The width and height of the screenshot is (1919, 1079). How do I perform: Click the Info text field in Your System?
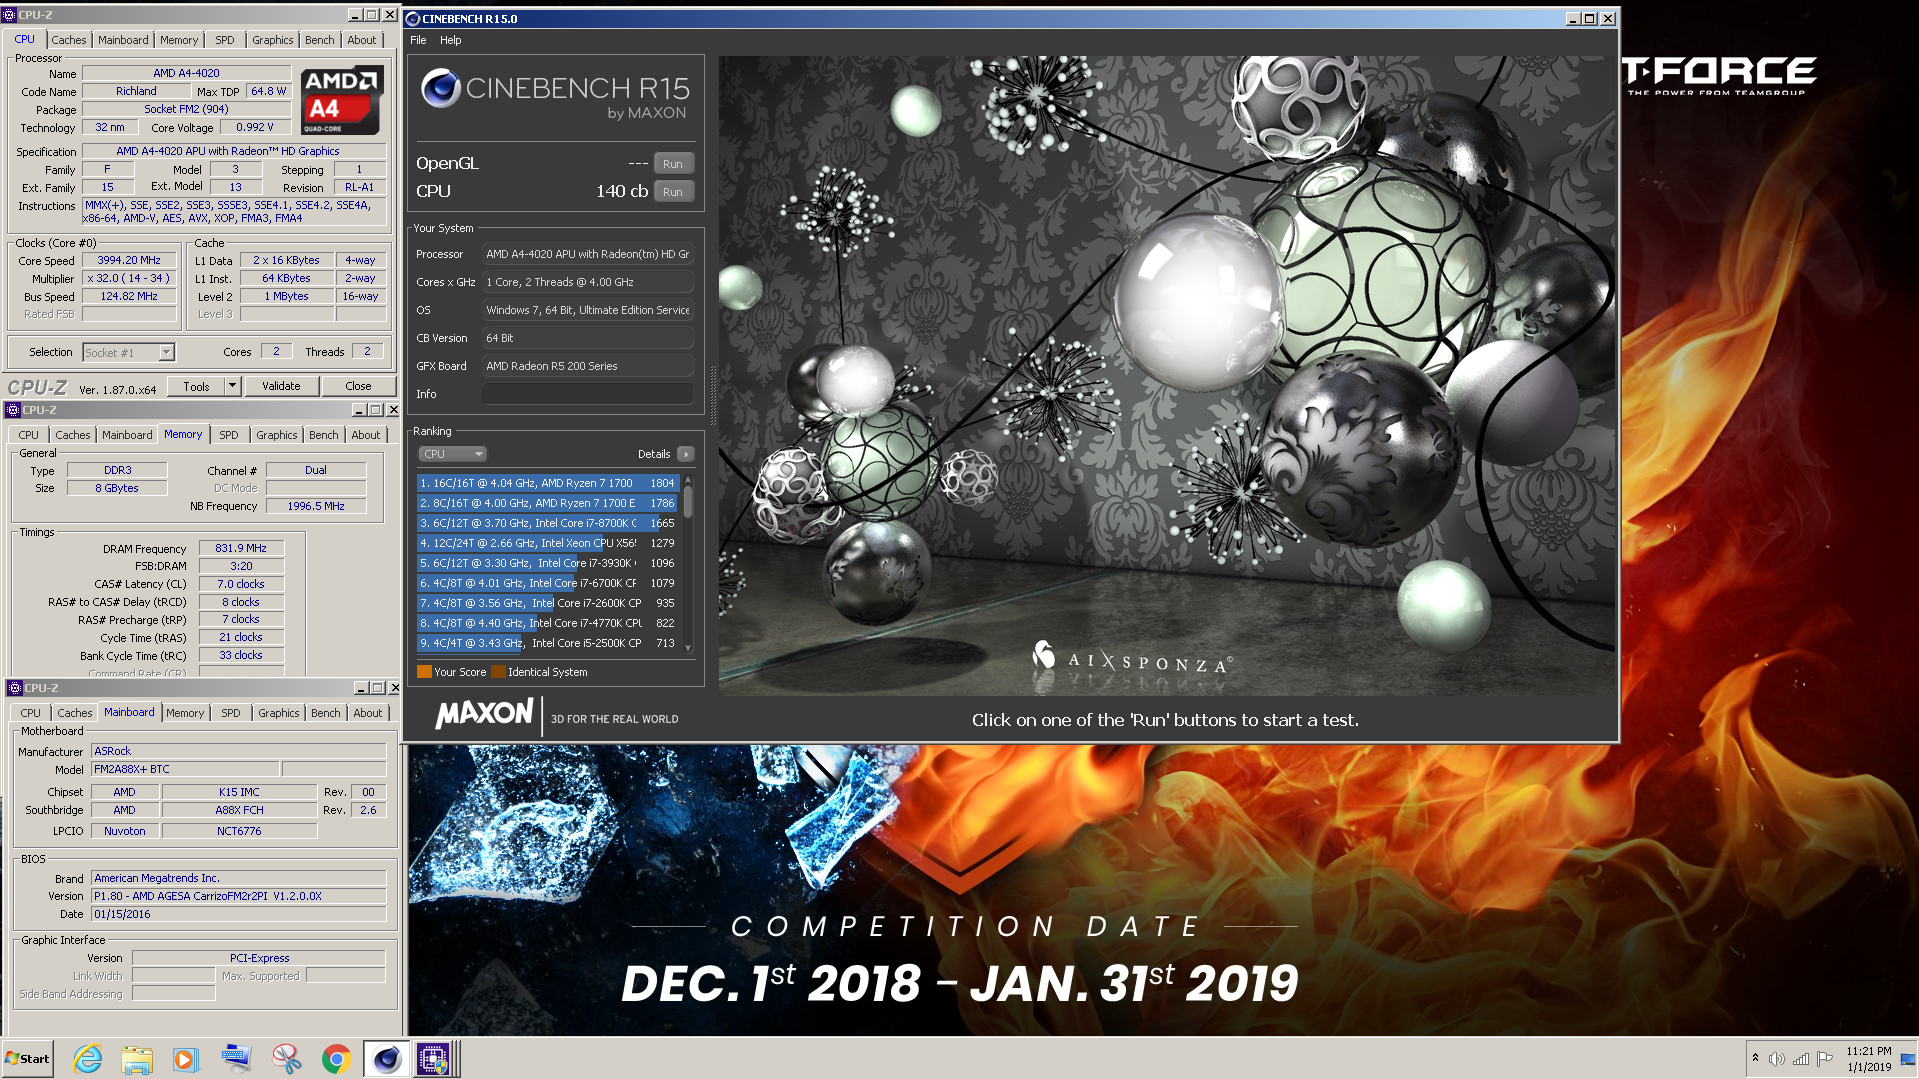[x=588, y=394]
